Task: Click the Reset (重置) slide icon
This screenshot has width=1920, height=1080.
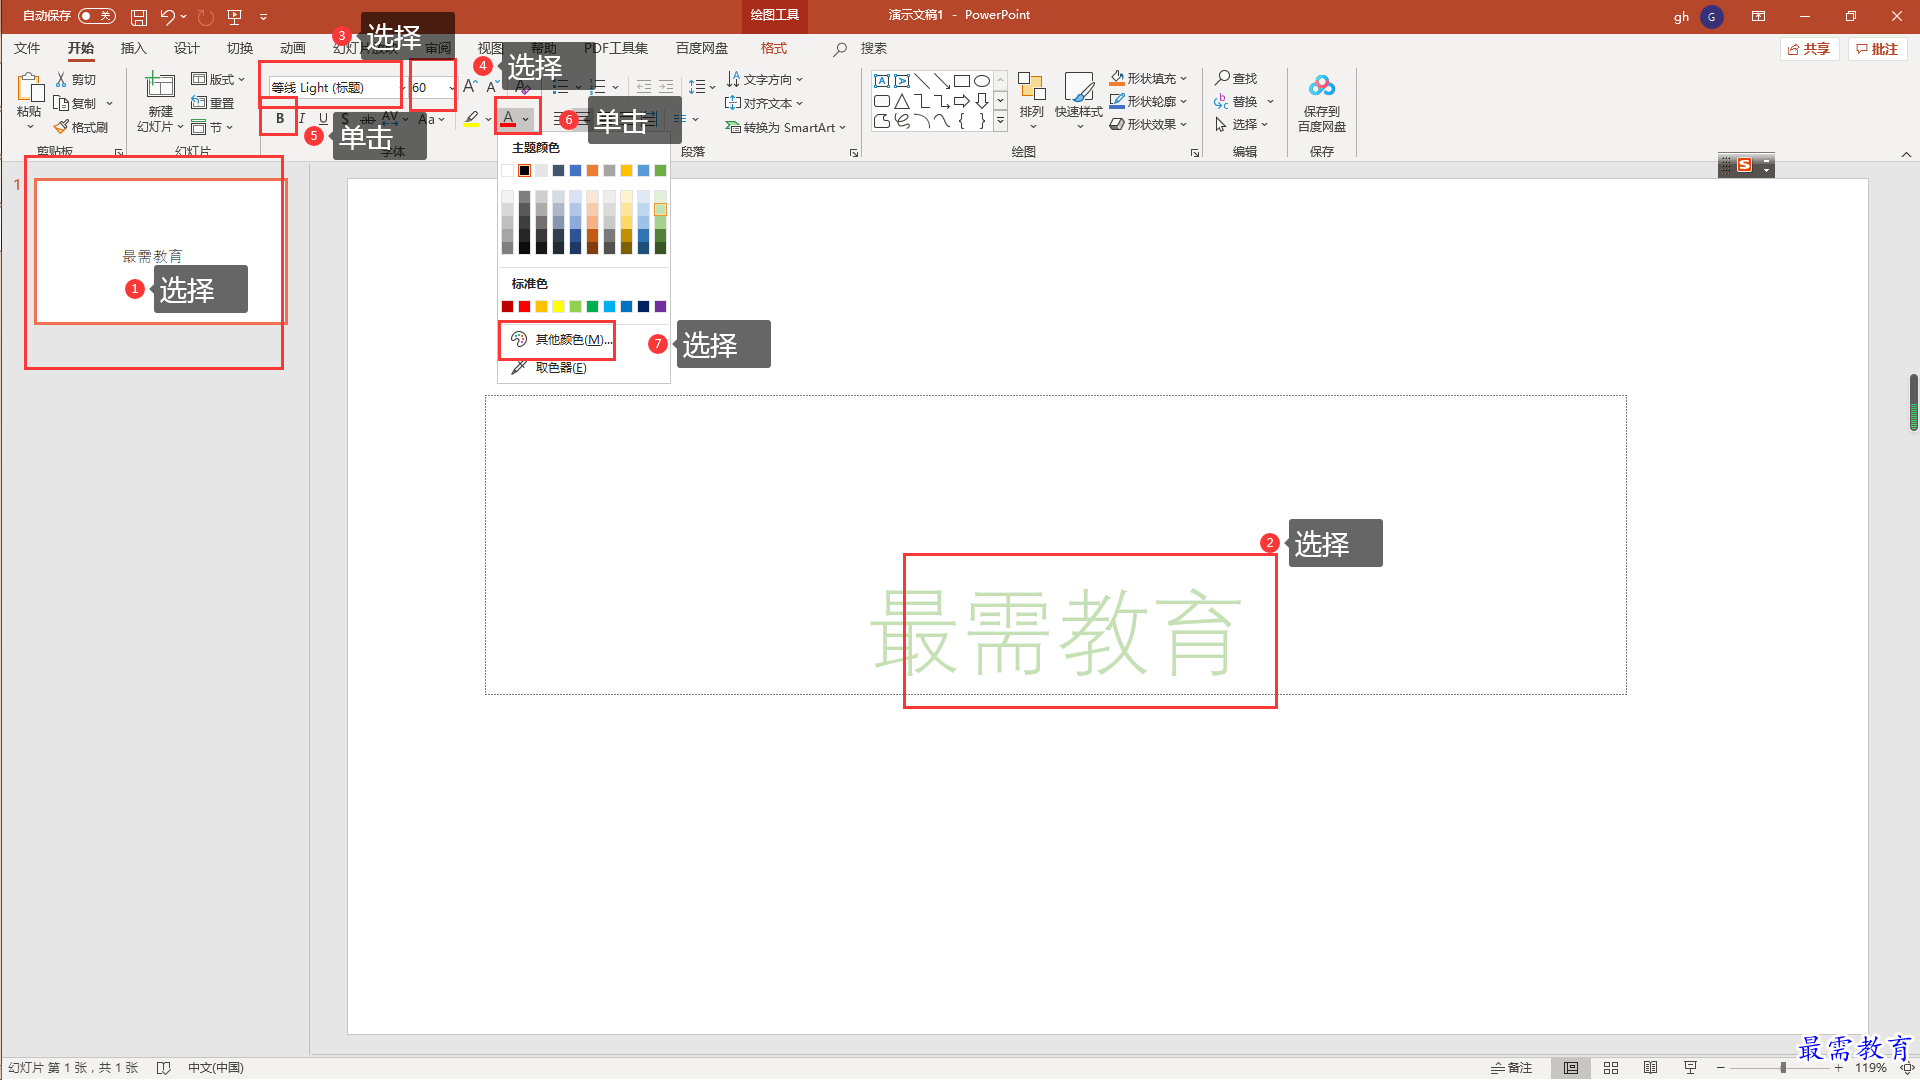Action: [198, 103]
